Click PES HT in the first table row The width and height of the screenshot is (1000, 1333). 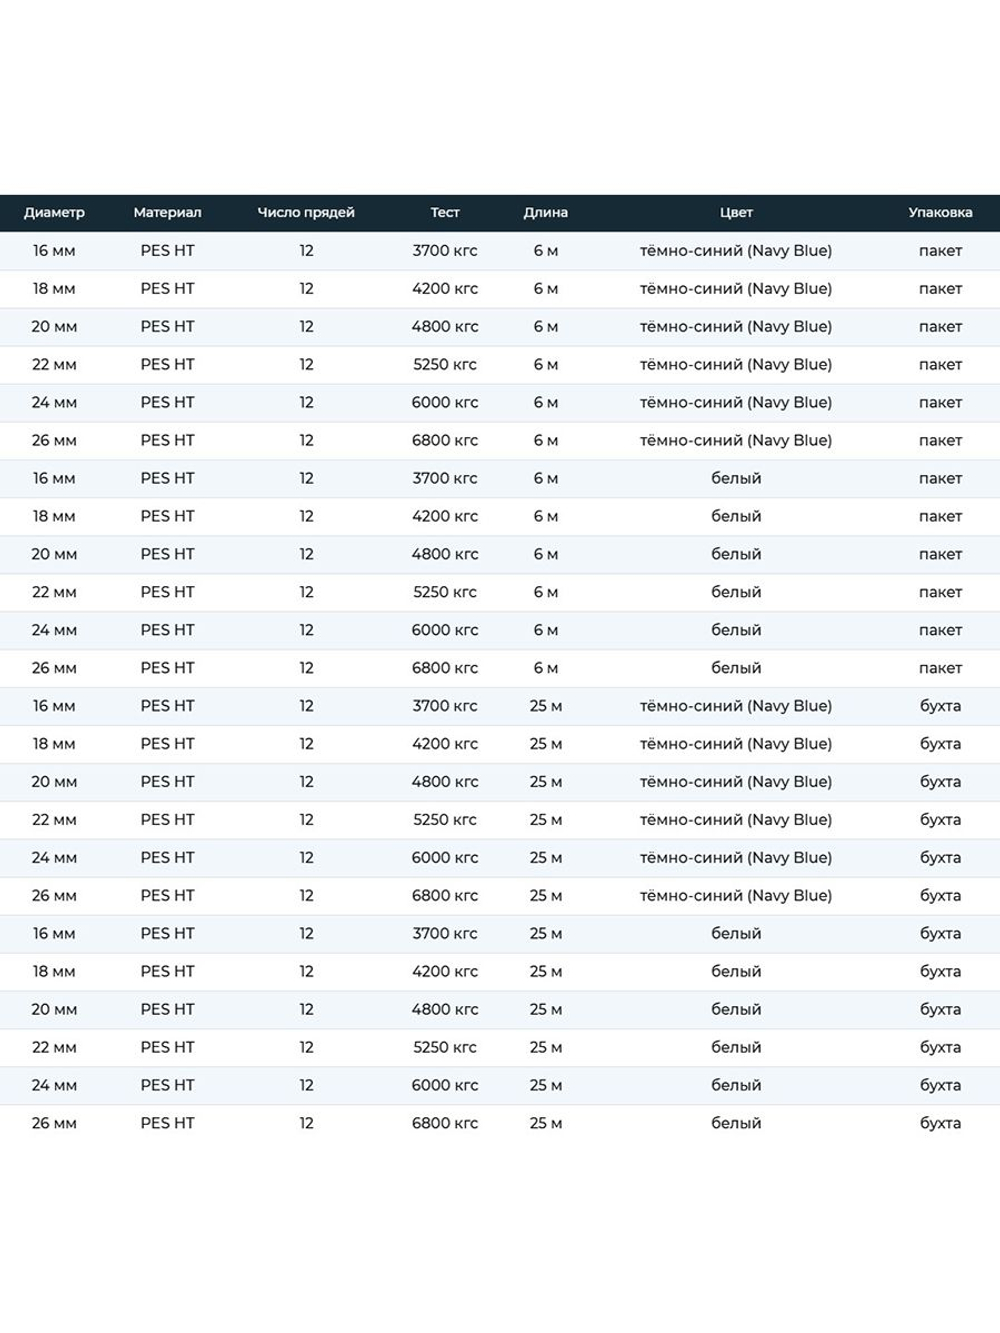pyautogui.click(x=167, y=250)
